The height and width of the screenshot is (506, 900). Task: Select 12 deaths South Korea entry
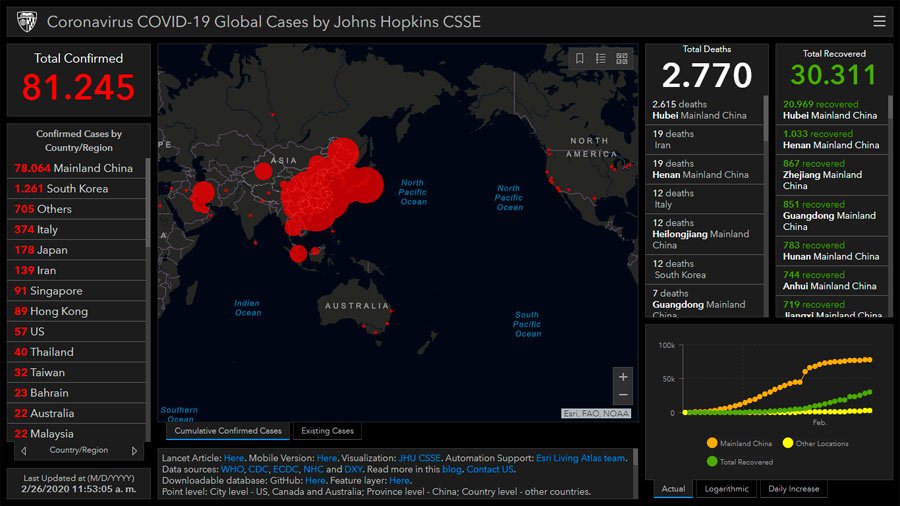coord(705,269)
